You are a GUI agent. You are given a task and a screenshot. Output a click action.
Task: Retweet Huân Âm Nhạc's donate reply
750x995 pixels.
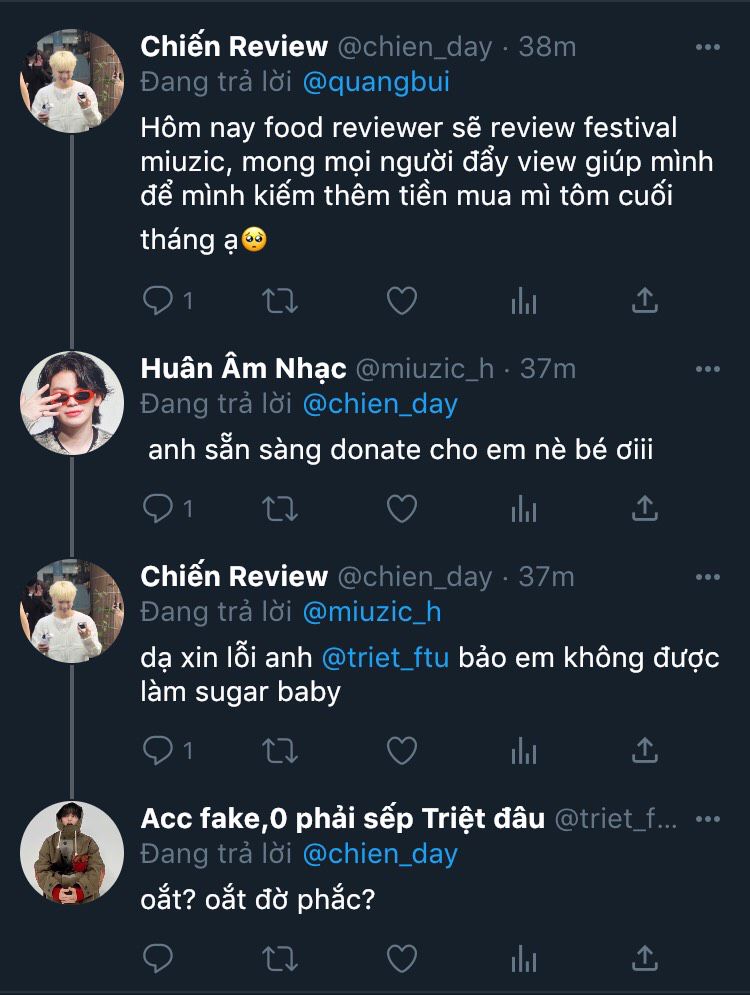280,509
